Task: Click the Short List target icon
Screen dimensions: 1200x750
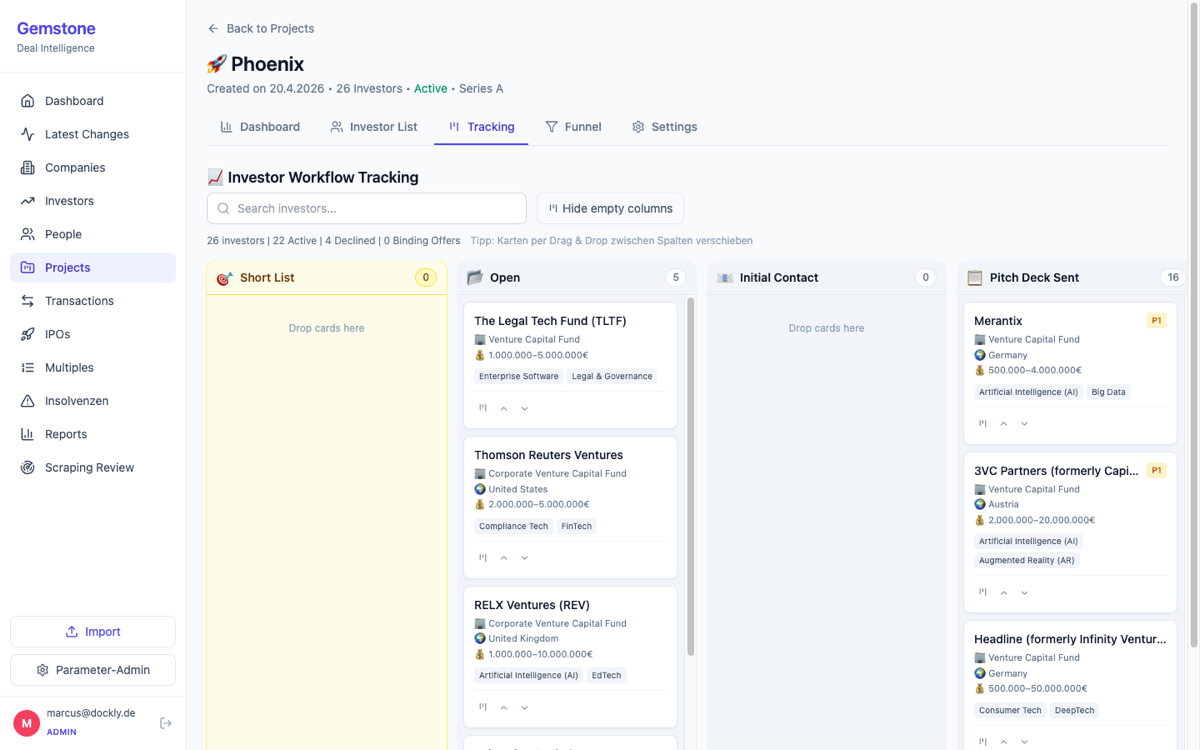Action: [x=225, y=278]
